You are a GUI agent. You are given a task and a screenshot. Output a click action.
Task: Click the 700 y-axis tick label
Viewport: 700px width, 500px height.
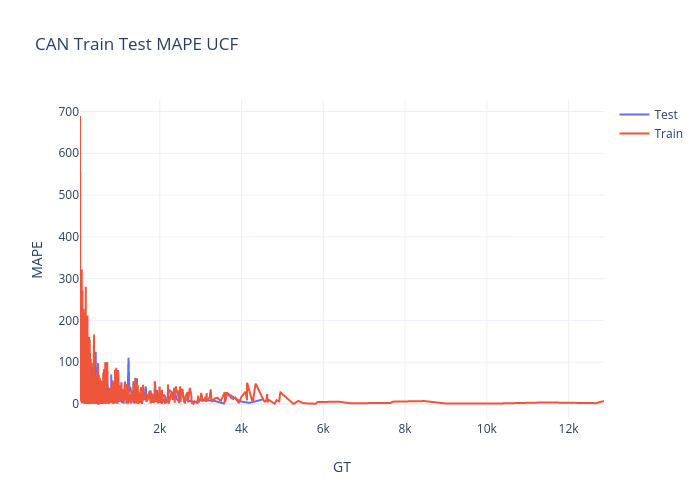tap(69, 112)
